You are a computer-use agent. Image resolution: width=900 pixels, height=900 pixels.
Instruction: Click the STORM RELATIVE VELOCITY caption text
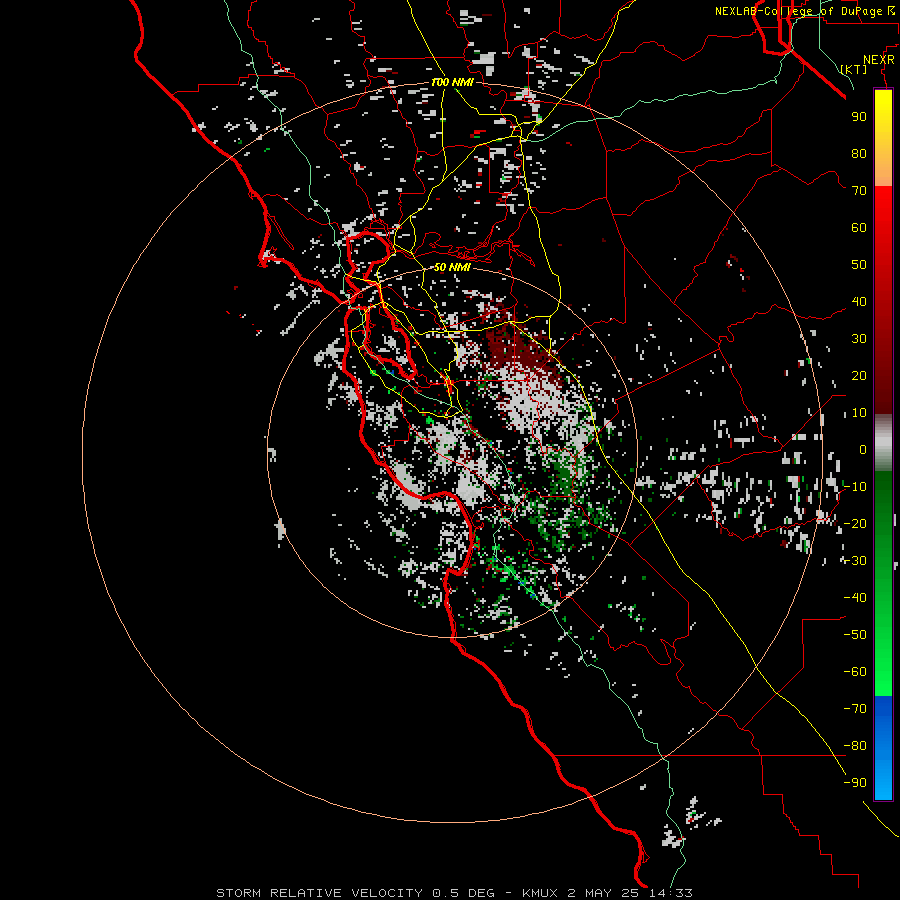coord(320,893)
